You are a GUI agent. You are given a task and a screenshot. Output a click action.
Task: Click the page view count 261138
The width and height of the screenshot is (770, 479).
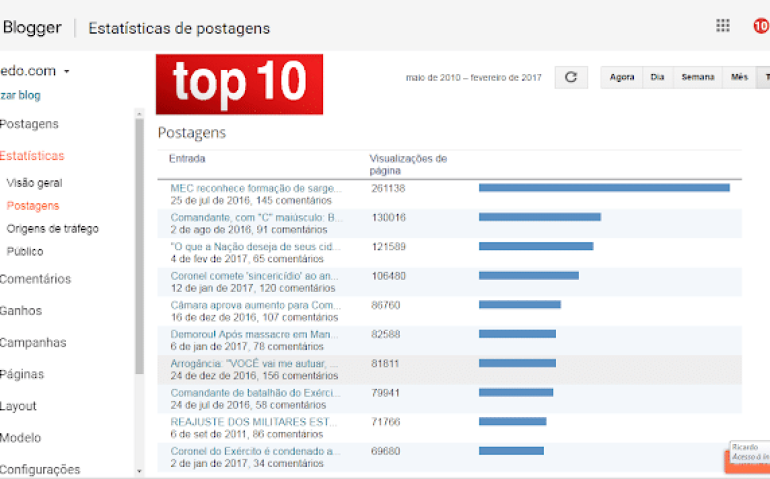388,188
